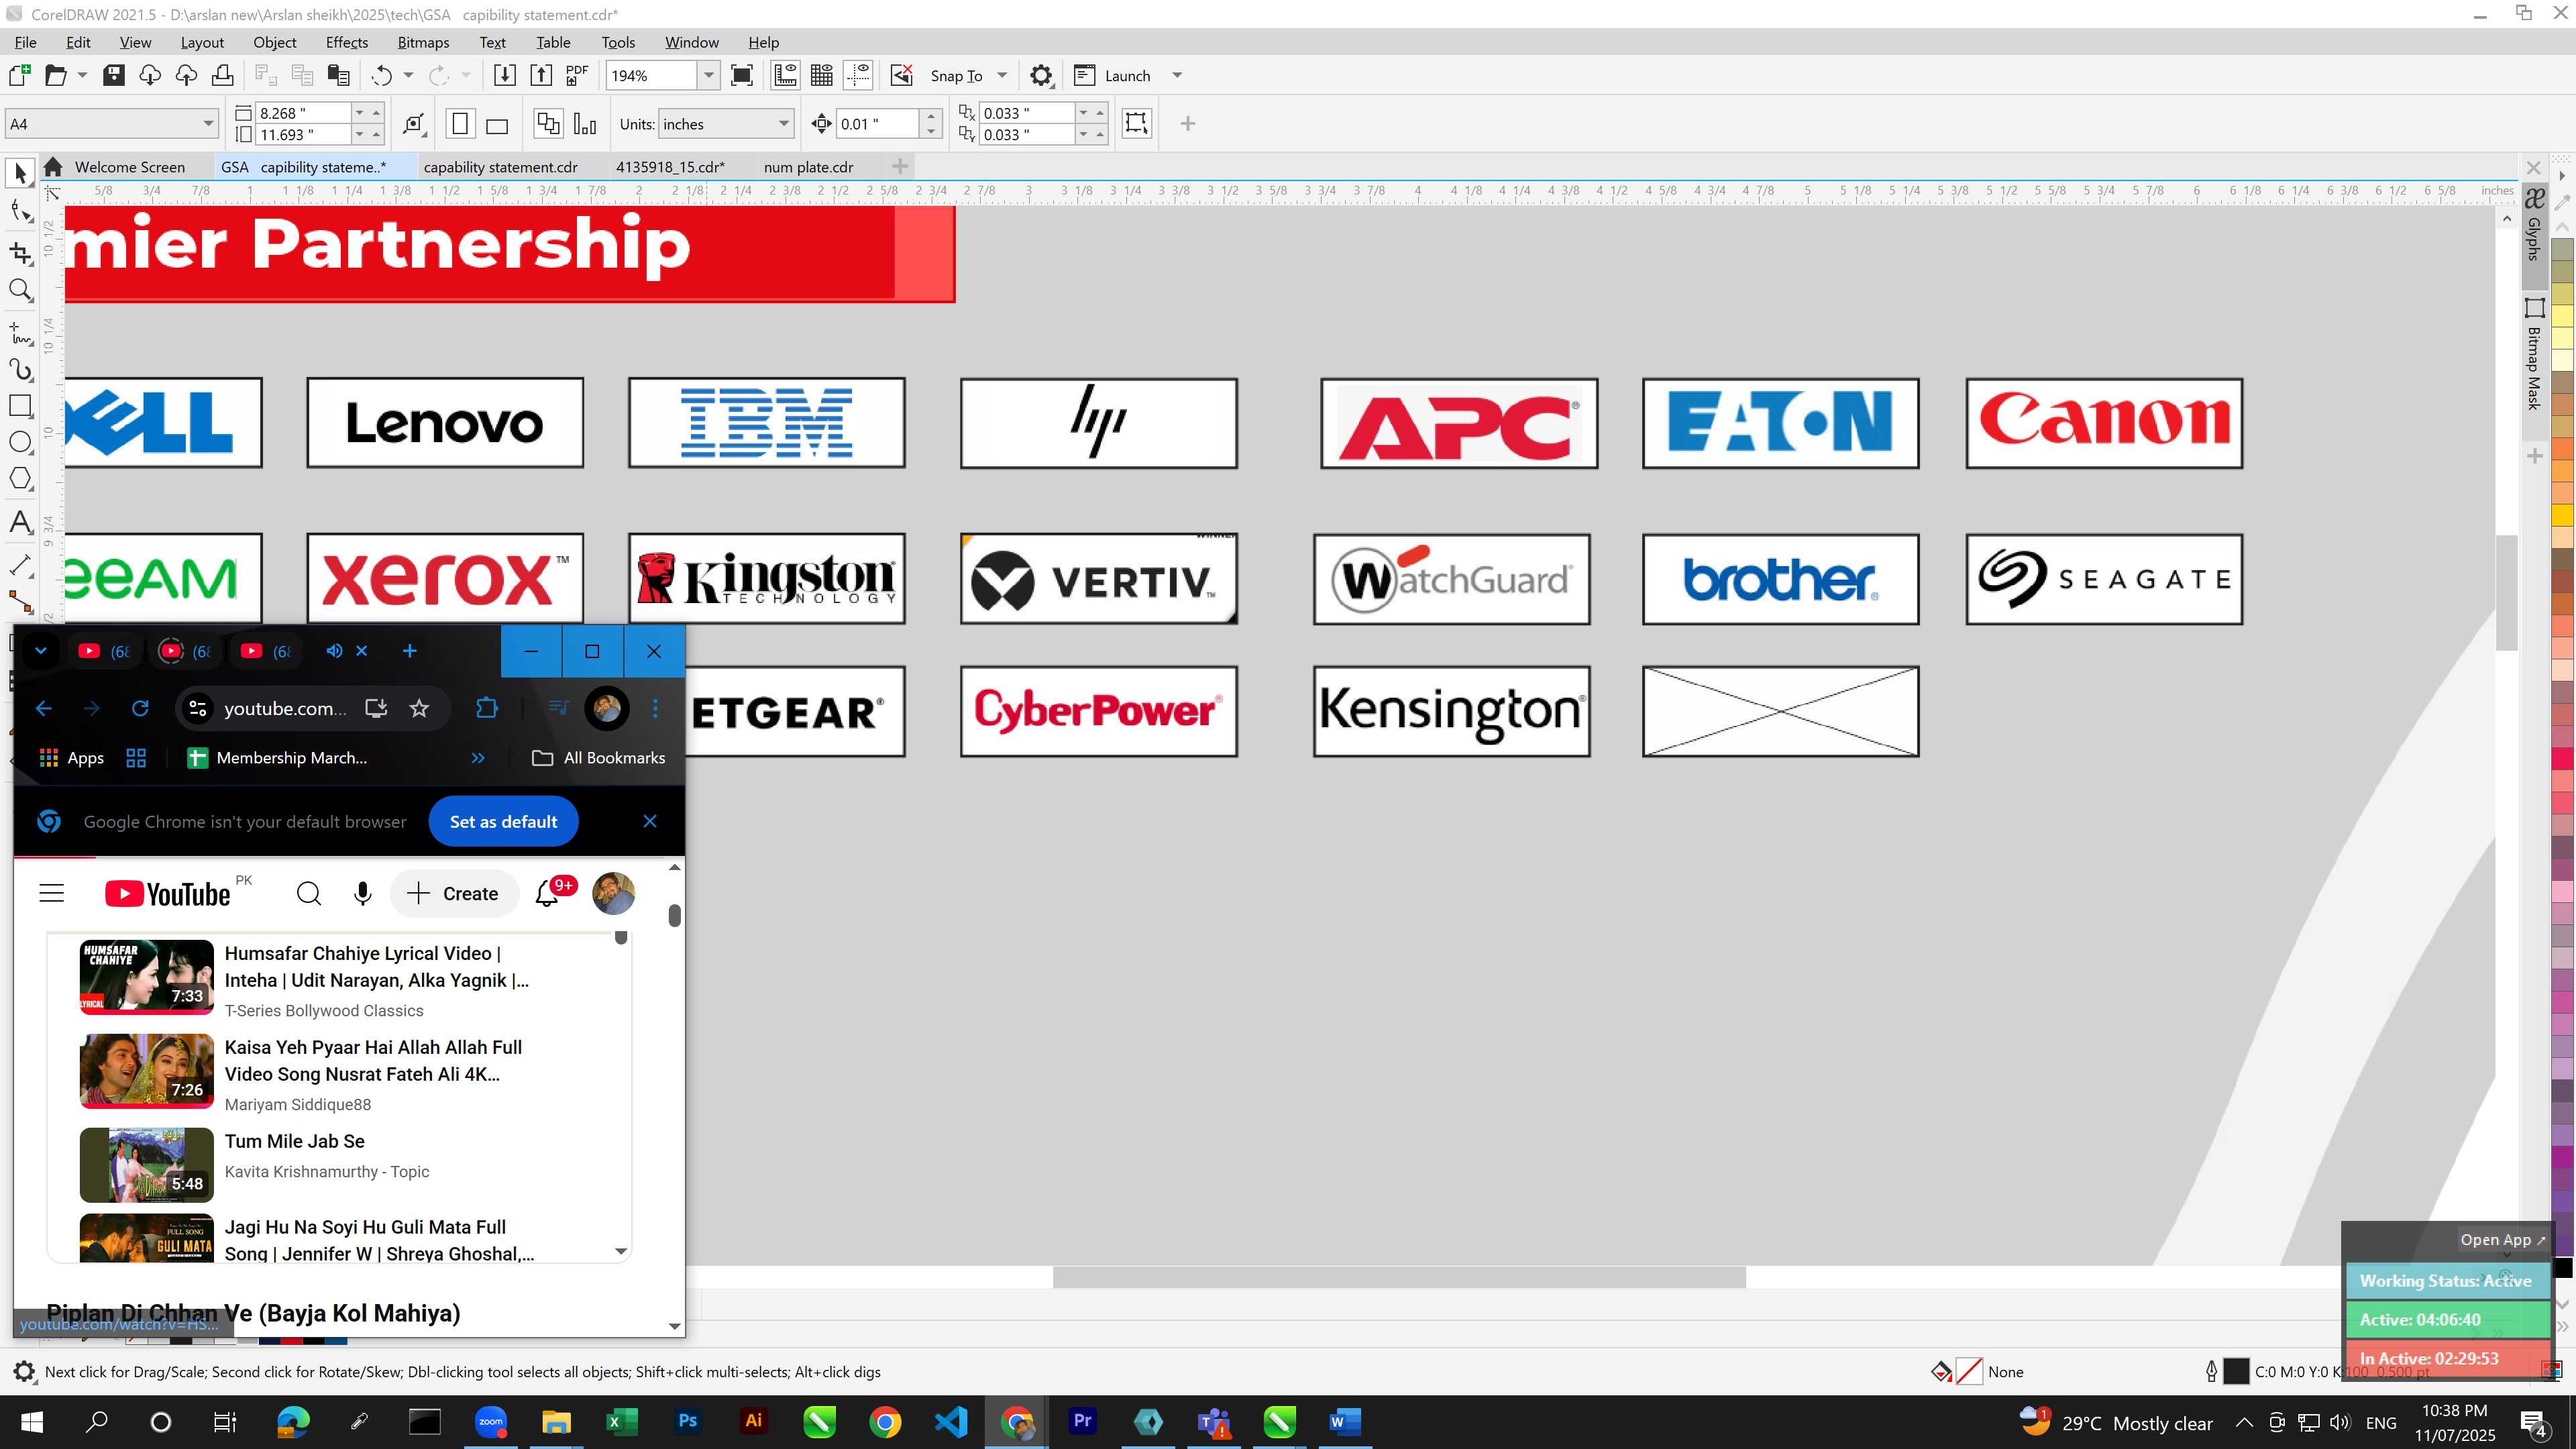Switch to num plate.cdr tab
Image resolution: width=2576 pixels, height=1449 pixels.
809,167
